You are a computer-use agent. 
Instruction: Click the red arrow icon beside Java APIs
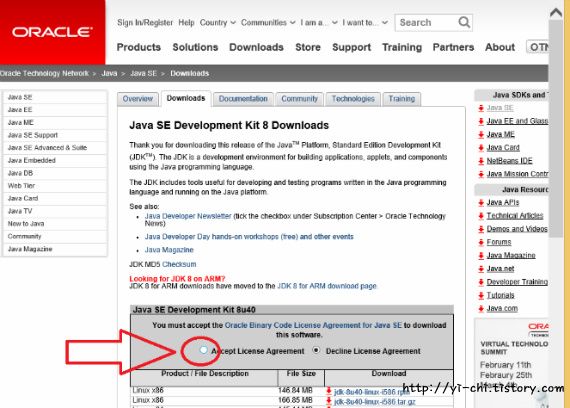pos(481,203)
